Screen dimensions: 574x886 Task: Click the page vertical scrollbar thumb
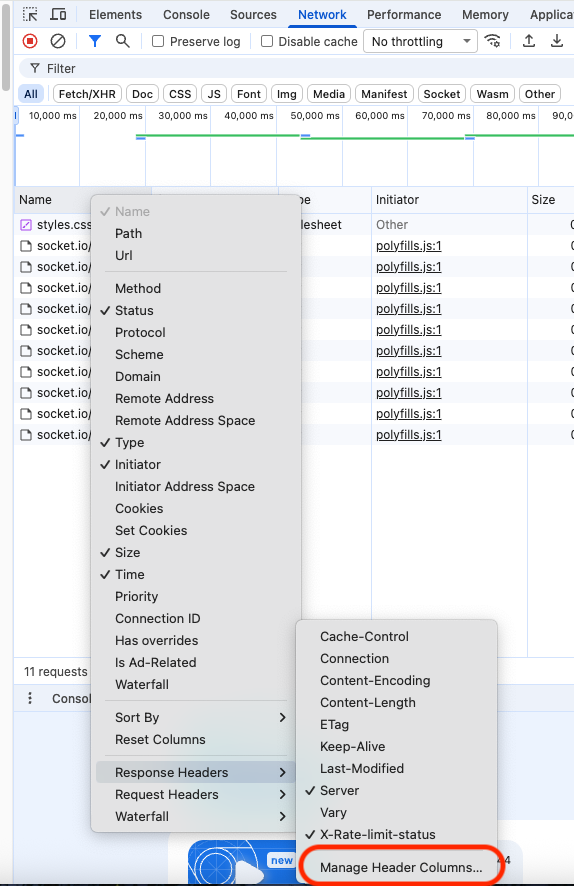coord(6,45)
